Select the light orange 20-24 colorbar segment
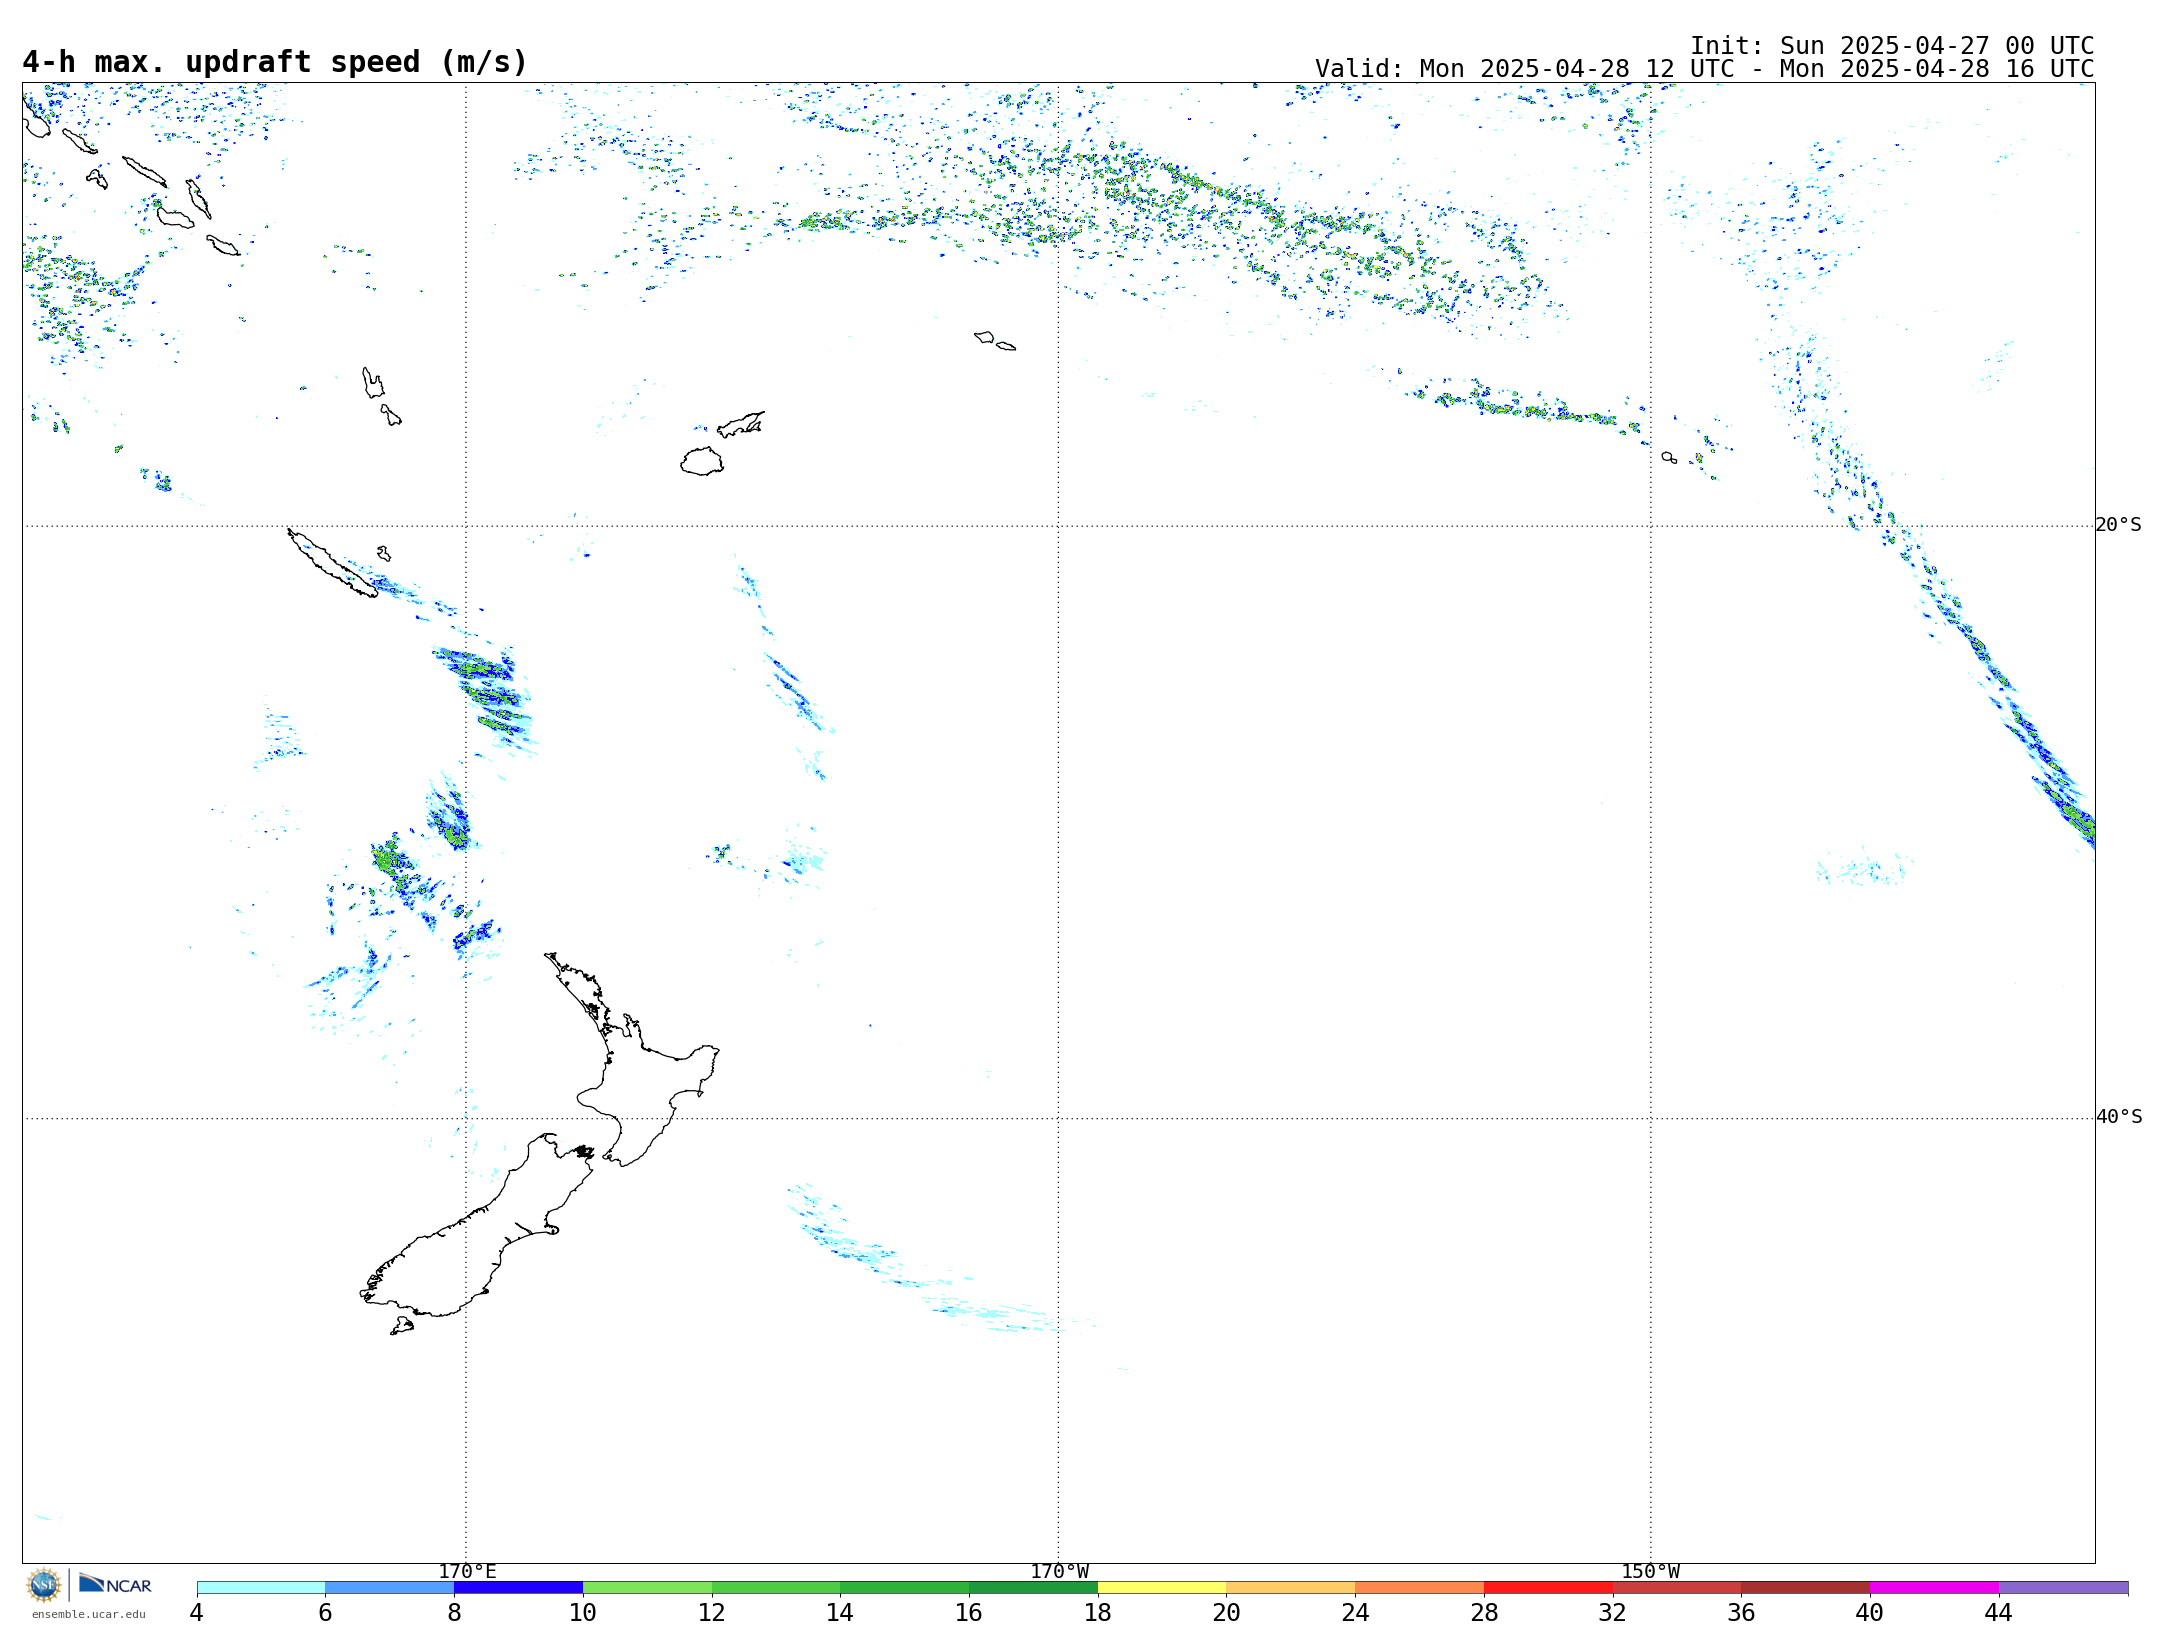Screen dimensions: 2160x1626 click(x=1291, y=1588)
